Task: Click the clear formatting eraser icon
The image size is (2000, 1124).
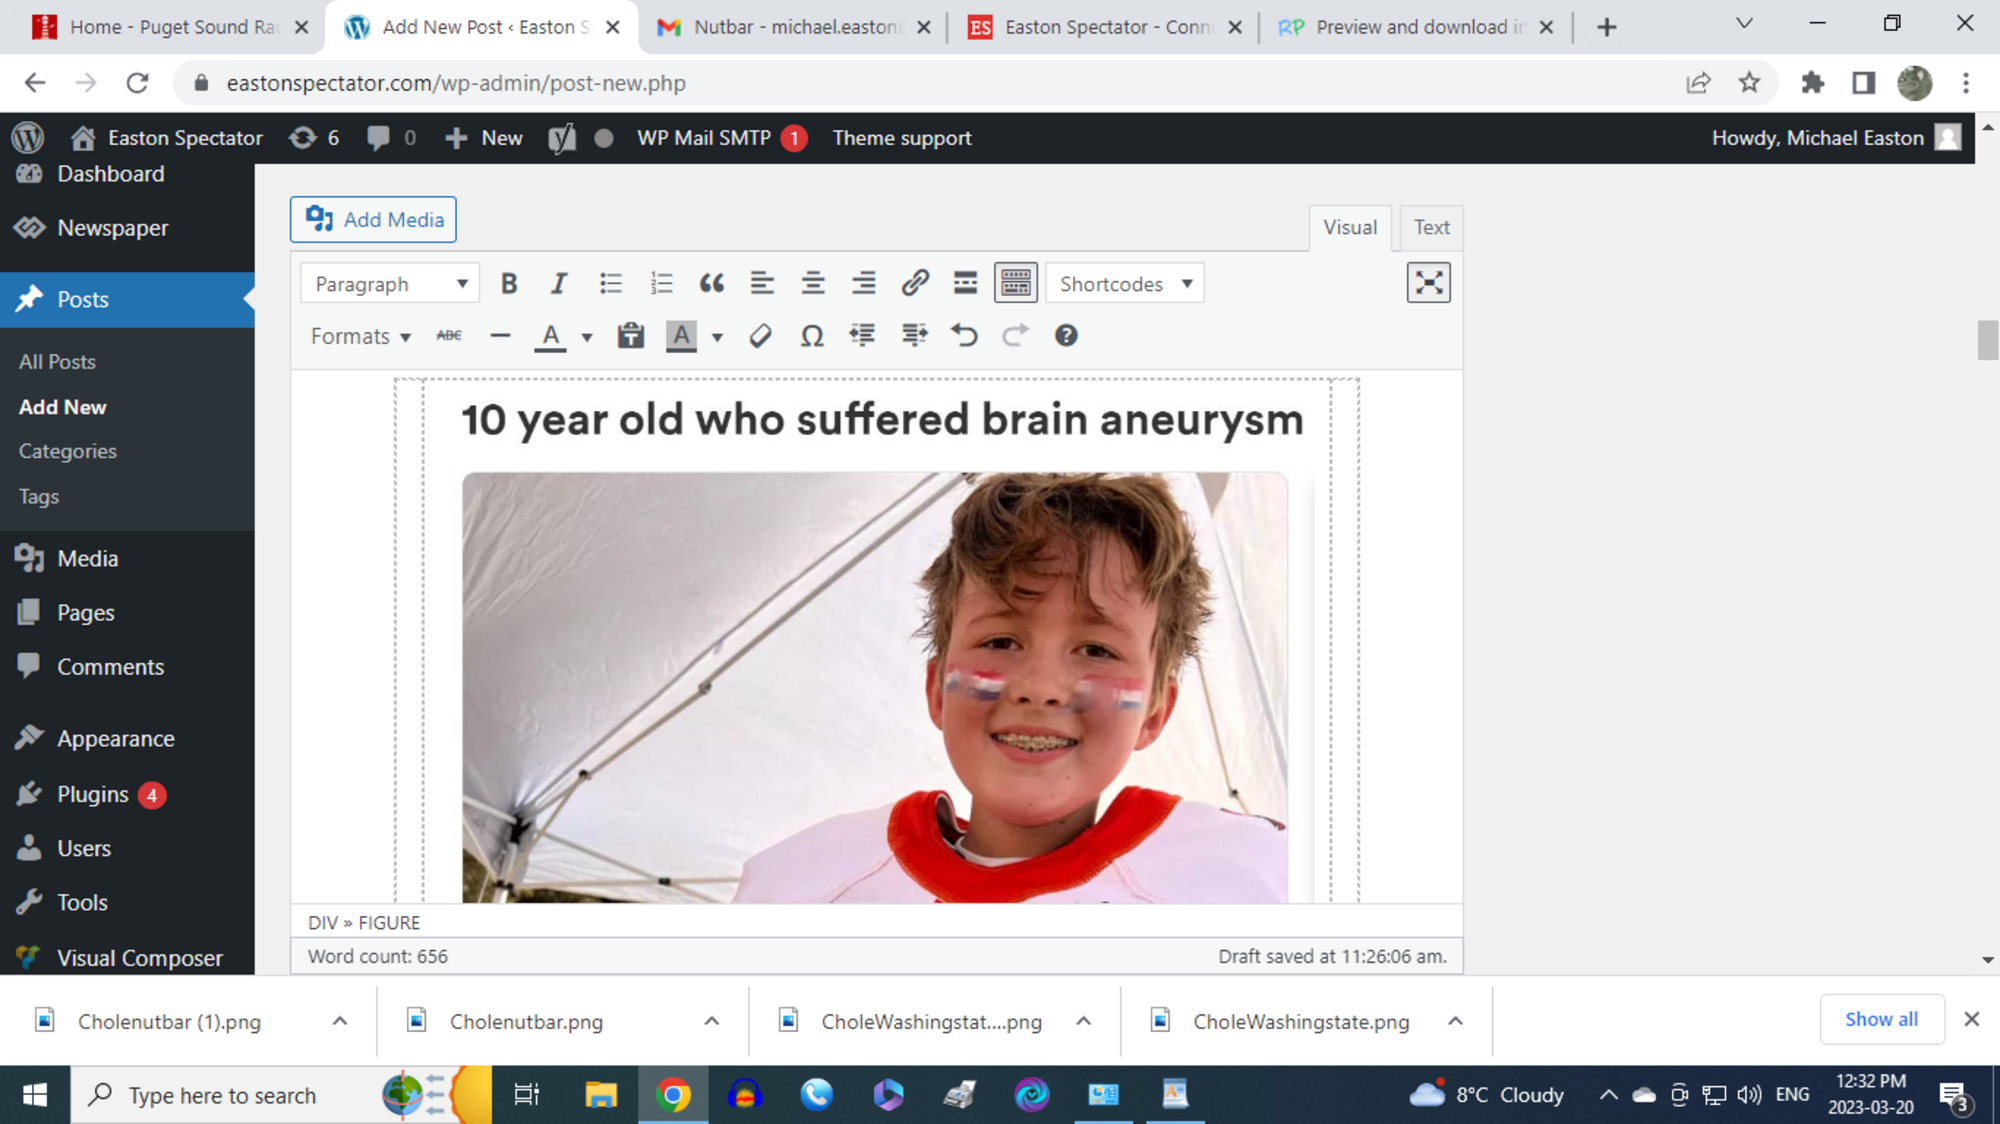Action: 760,336
